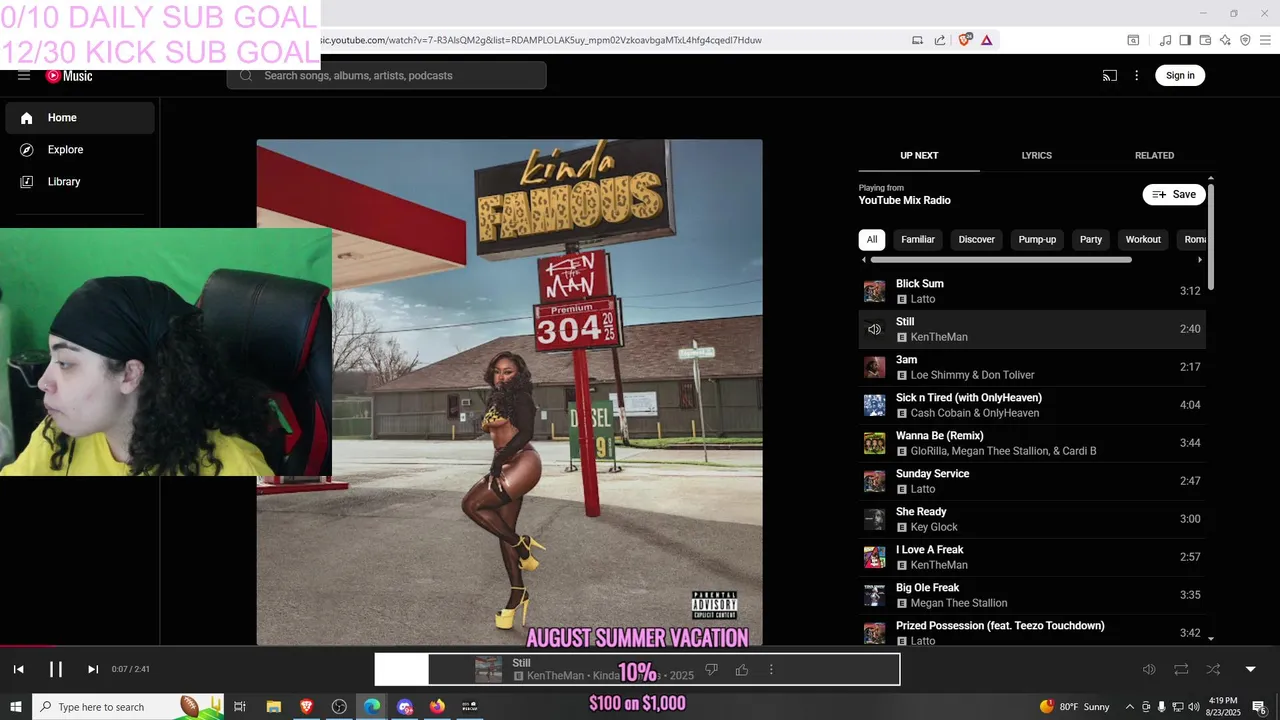Save the YouTube Mix Radio queue

[1174, 195]
